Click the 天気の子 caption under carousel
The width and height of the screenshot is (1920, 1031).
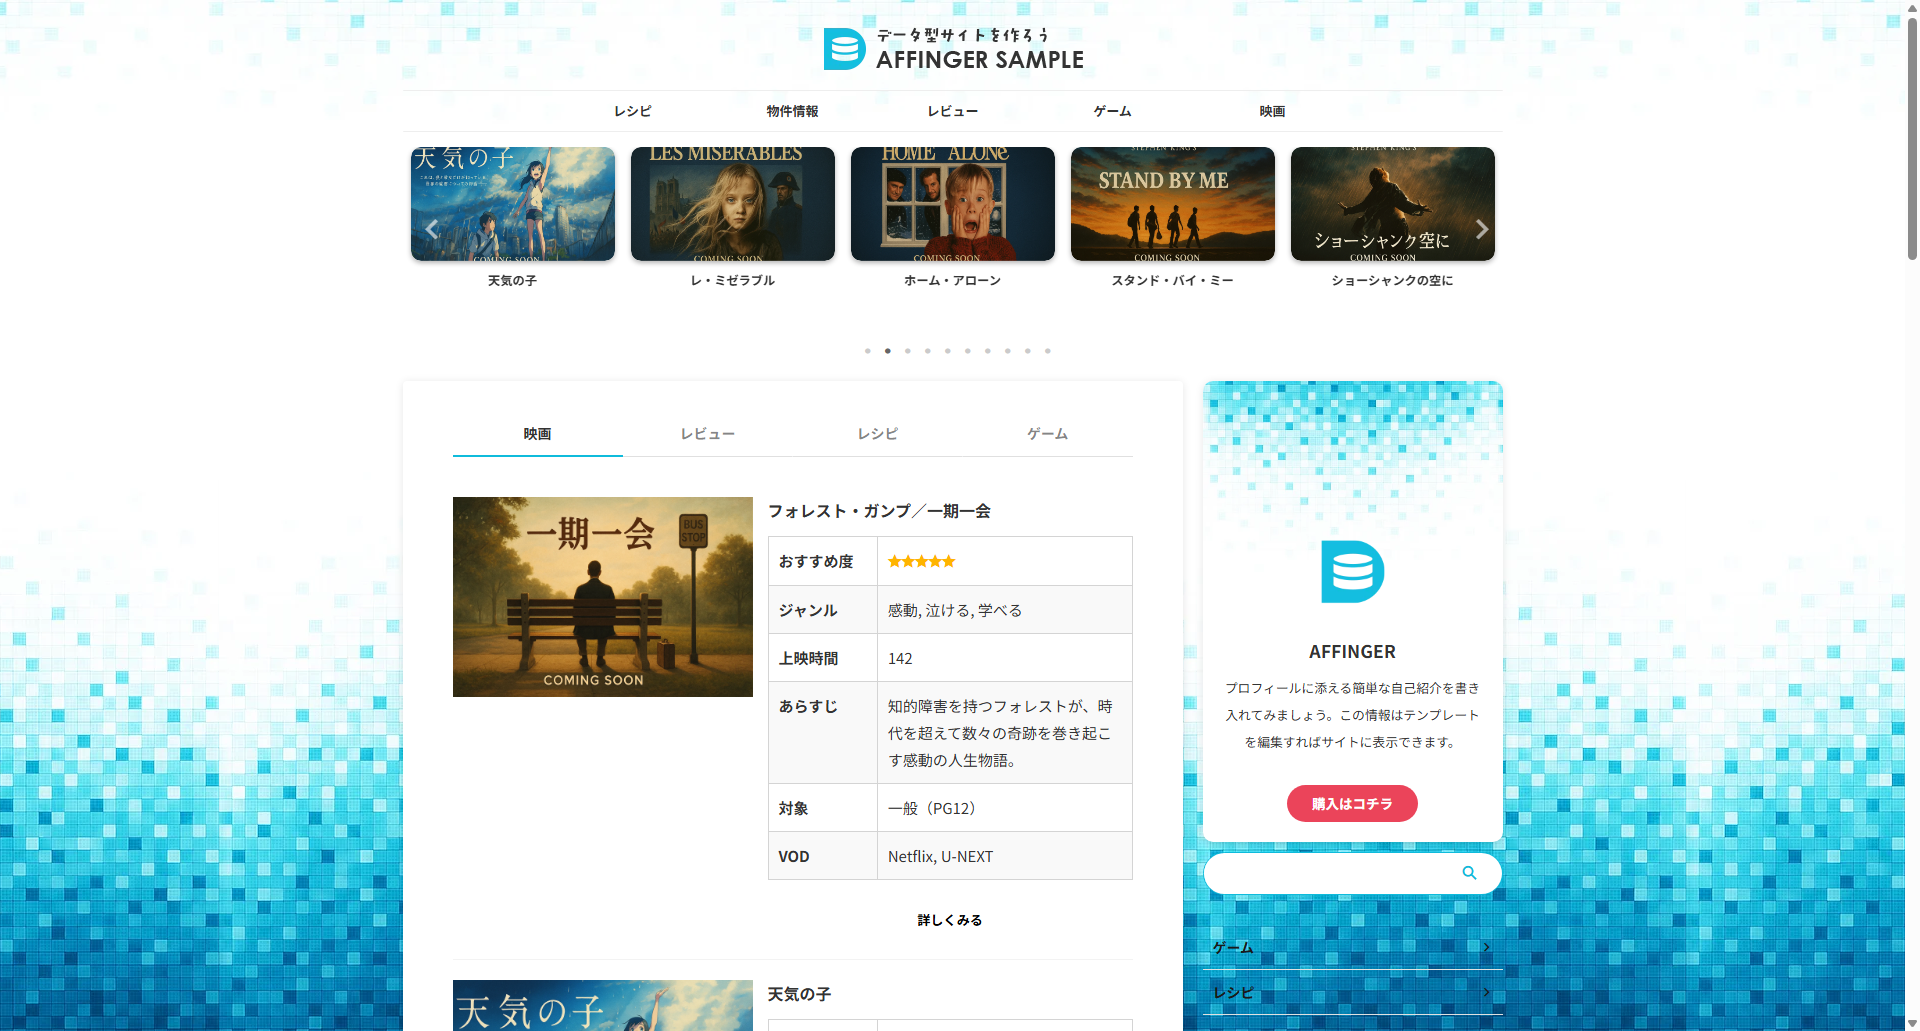(513, 281)
